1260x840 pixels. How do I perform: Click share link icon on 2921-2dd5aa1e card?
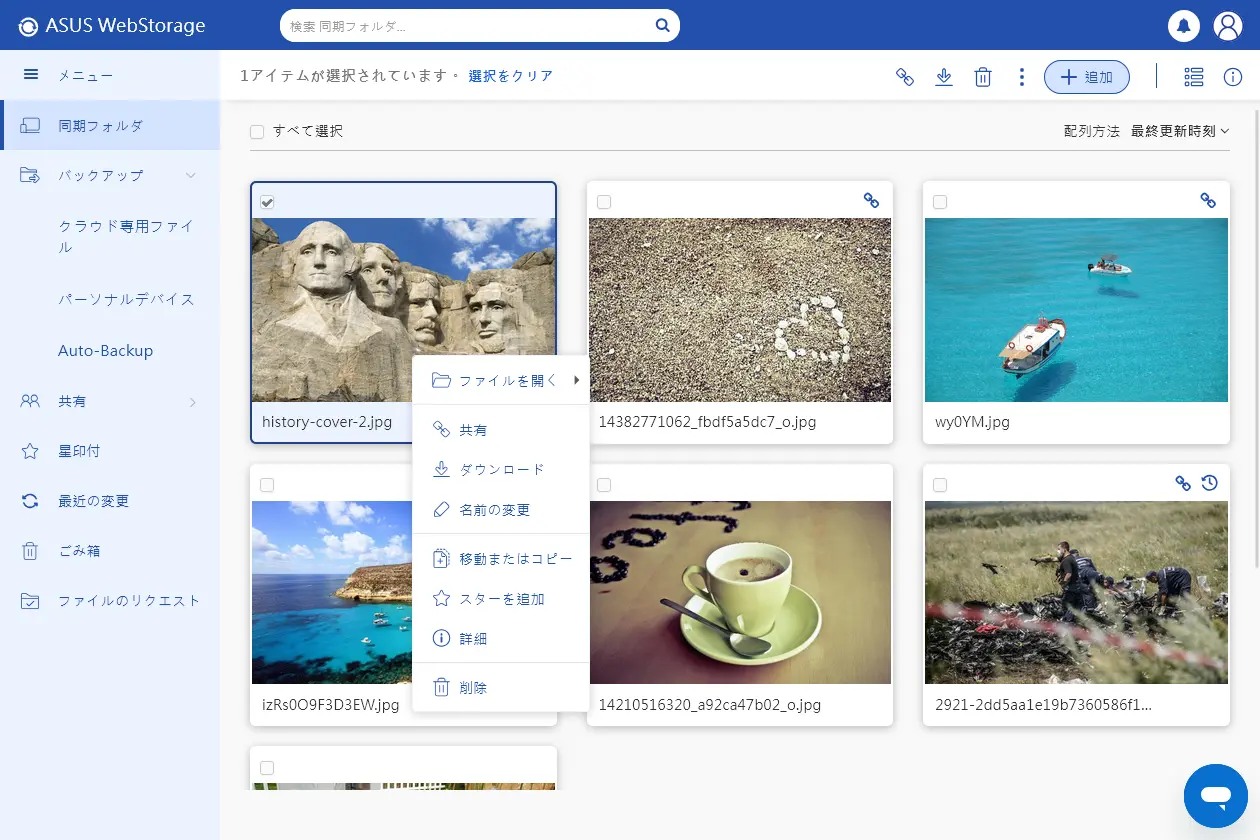tap(1183, 483)
